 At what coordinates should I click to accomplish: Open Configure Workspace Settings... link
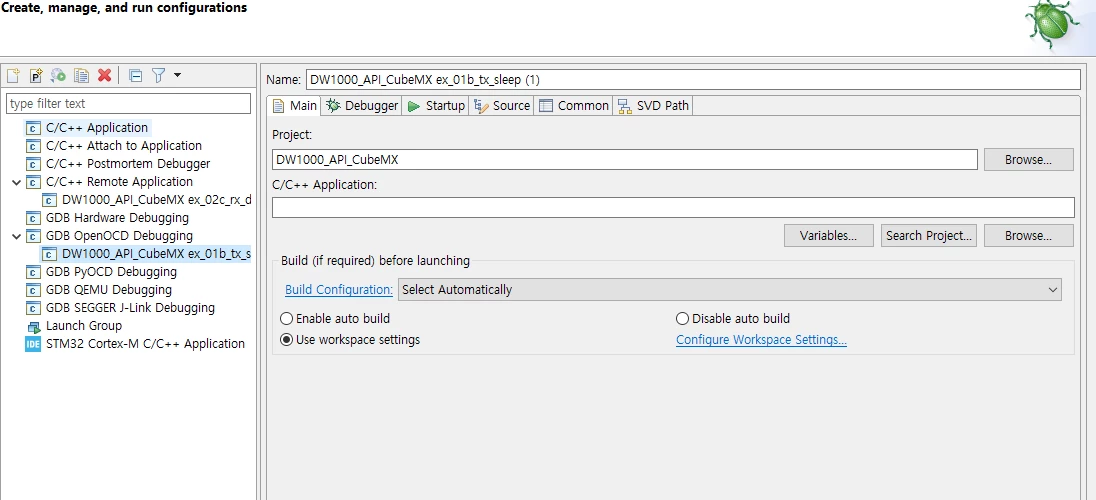pos(761,340)
